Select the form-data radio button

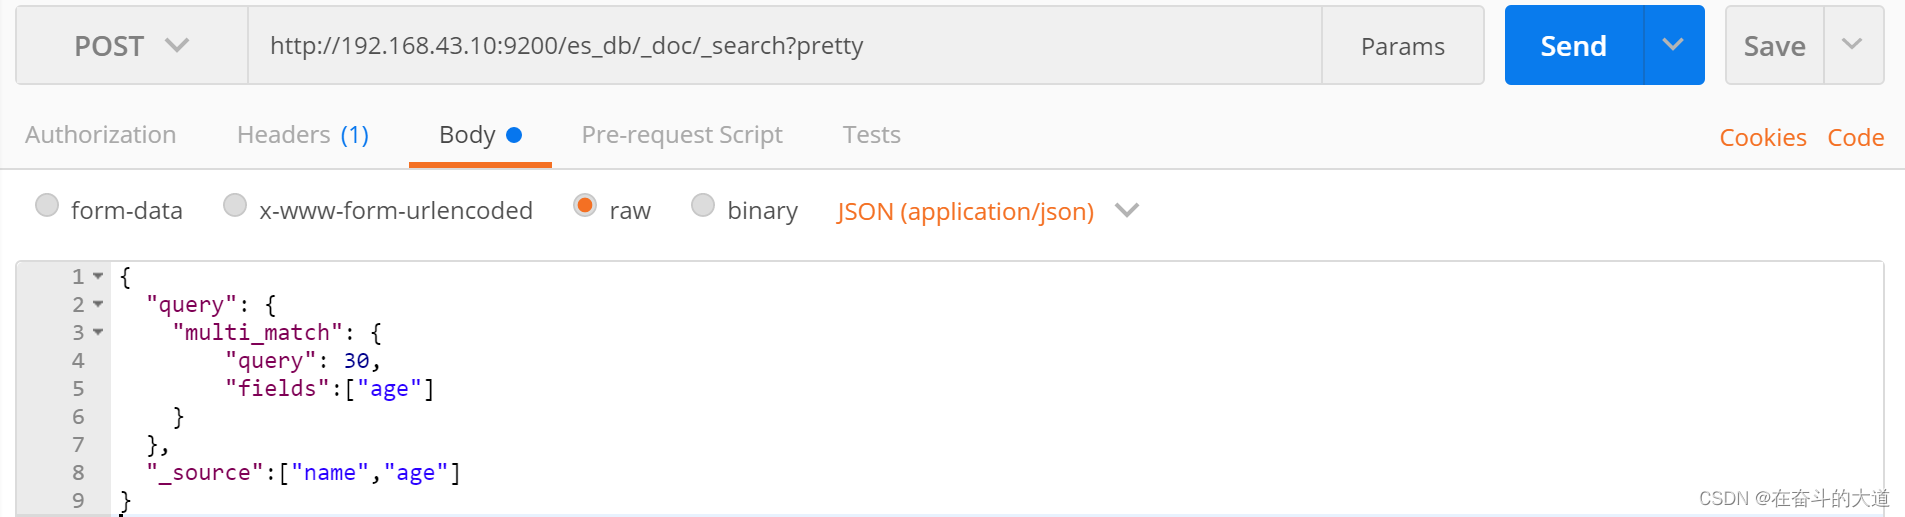point(47,206)
